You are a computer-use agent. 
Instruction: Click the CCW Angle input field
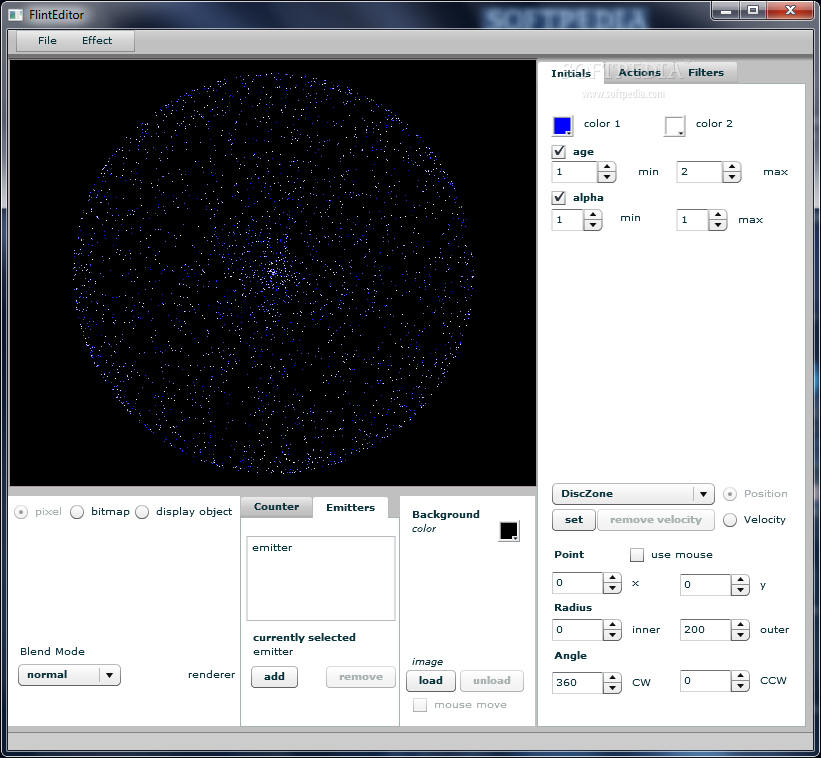point(705,681)
